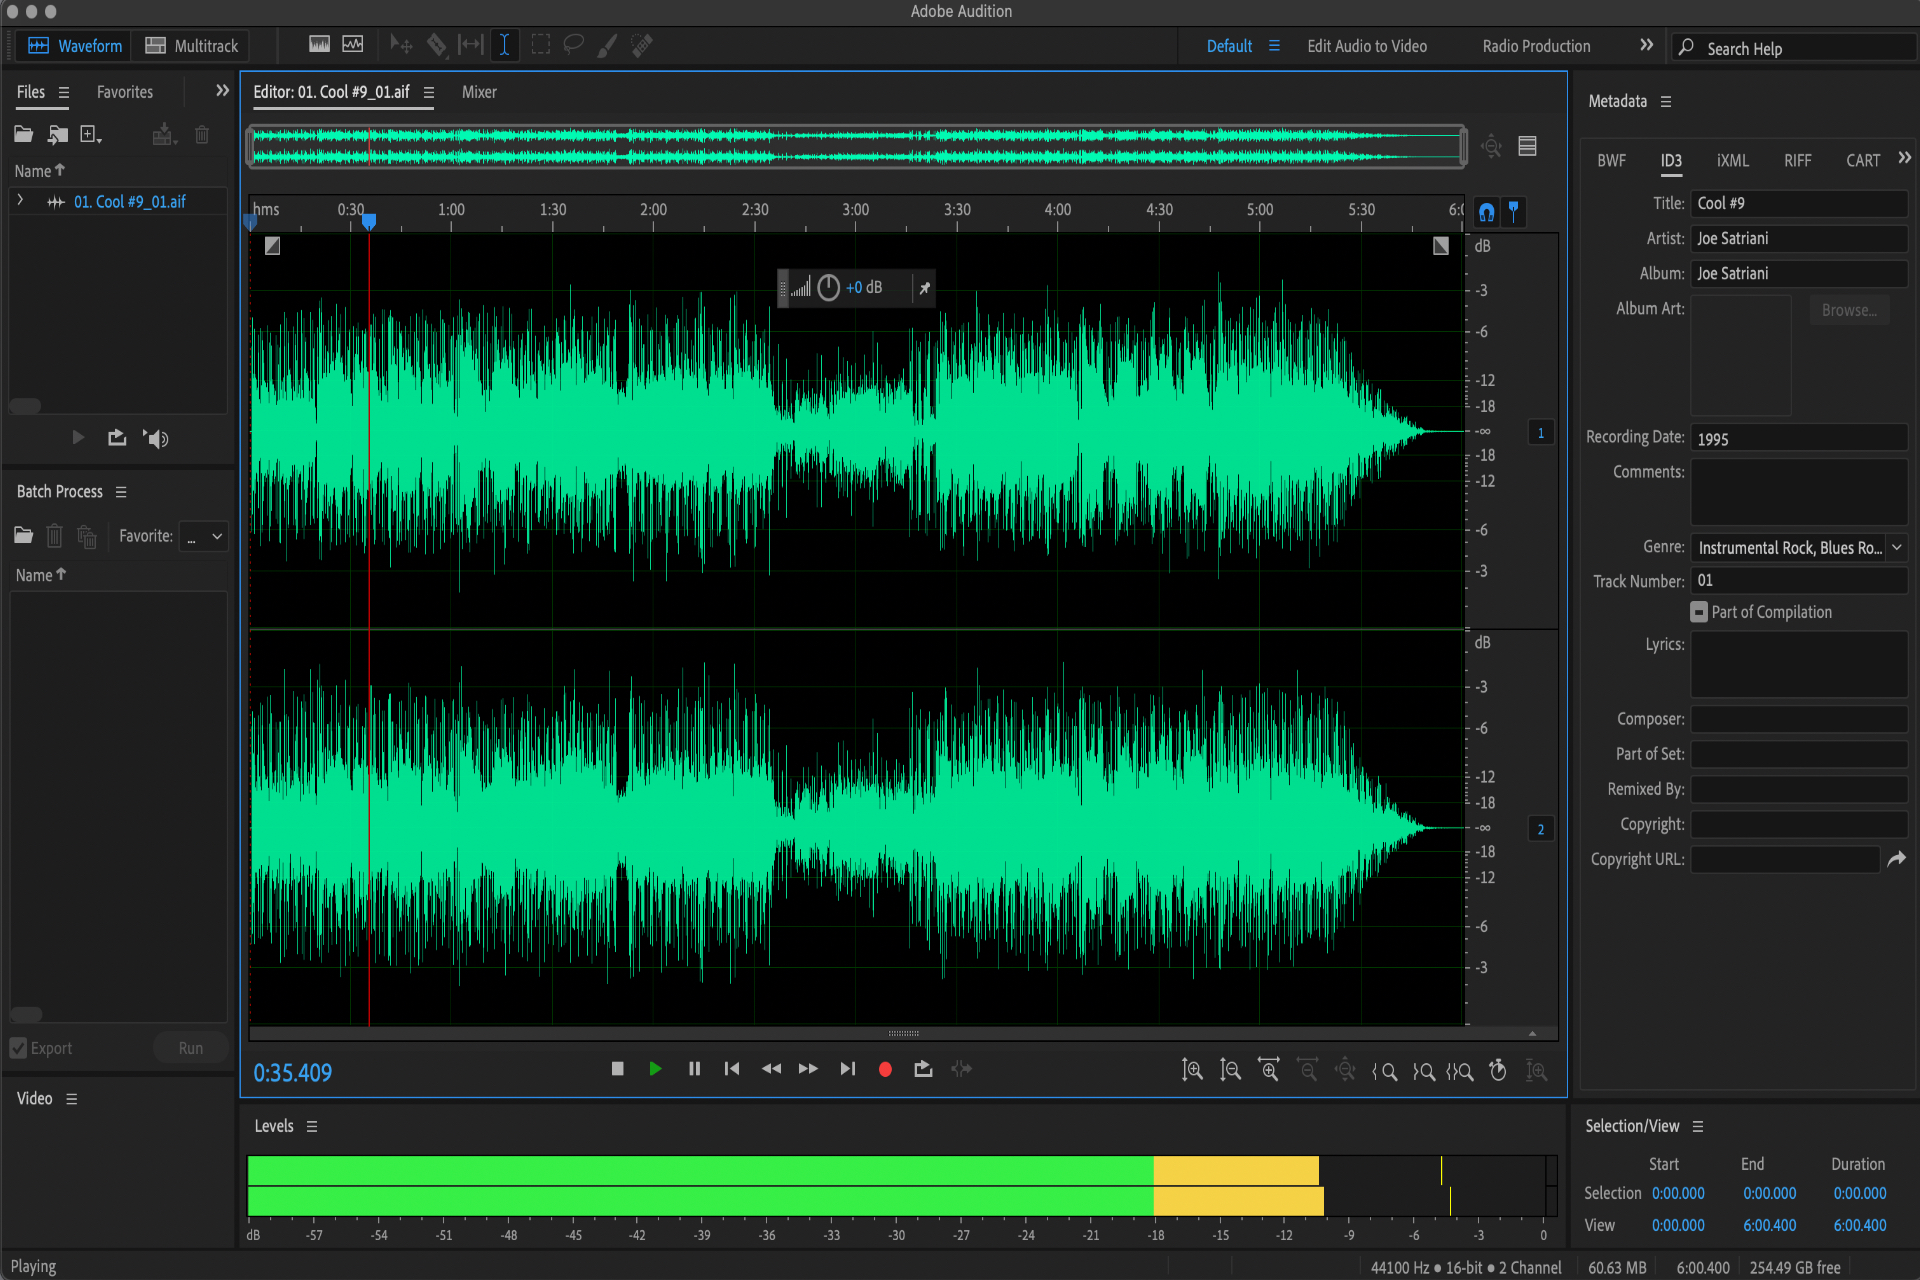Toggle Spectral Frequency Display icon
The width and height of the screenshot is (1920, 1280).
pyautogui.click(x=320, y=45)
